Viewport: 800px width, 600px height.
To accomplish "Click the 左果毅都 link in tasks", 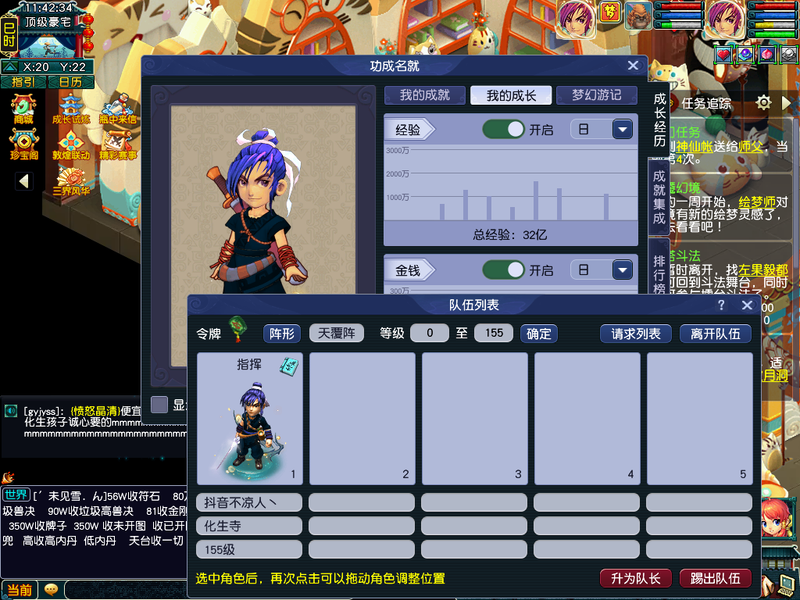I will coord(763,270).
